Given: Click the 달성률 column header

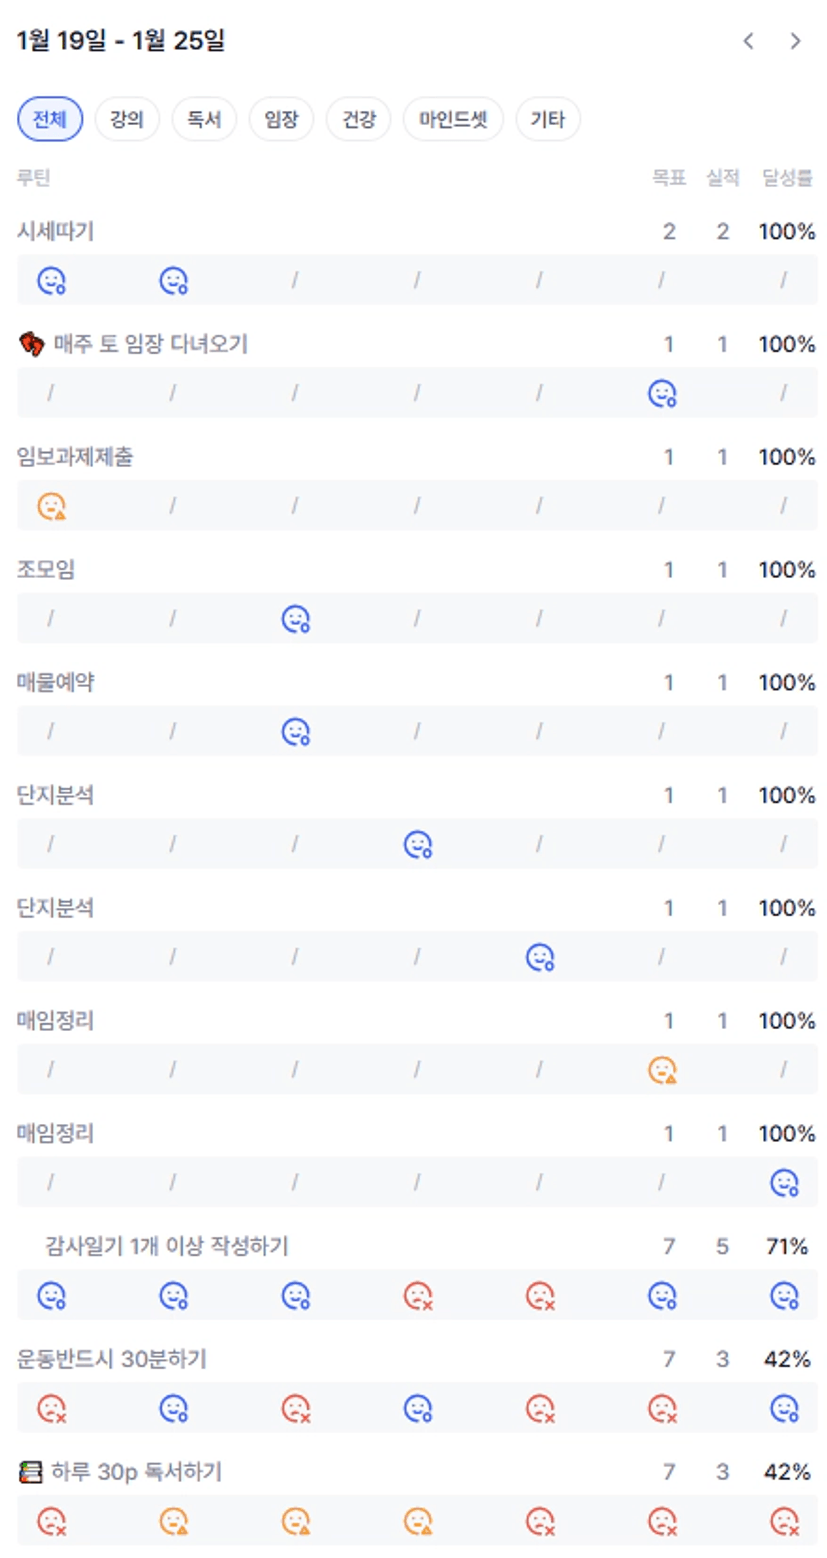Looking at the screenshot, I should [788, 178].
